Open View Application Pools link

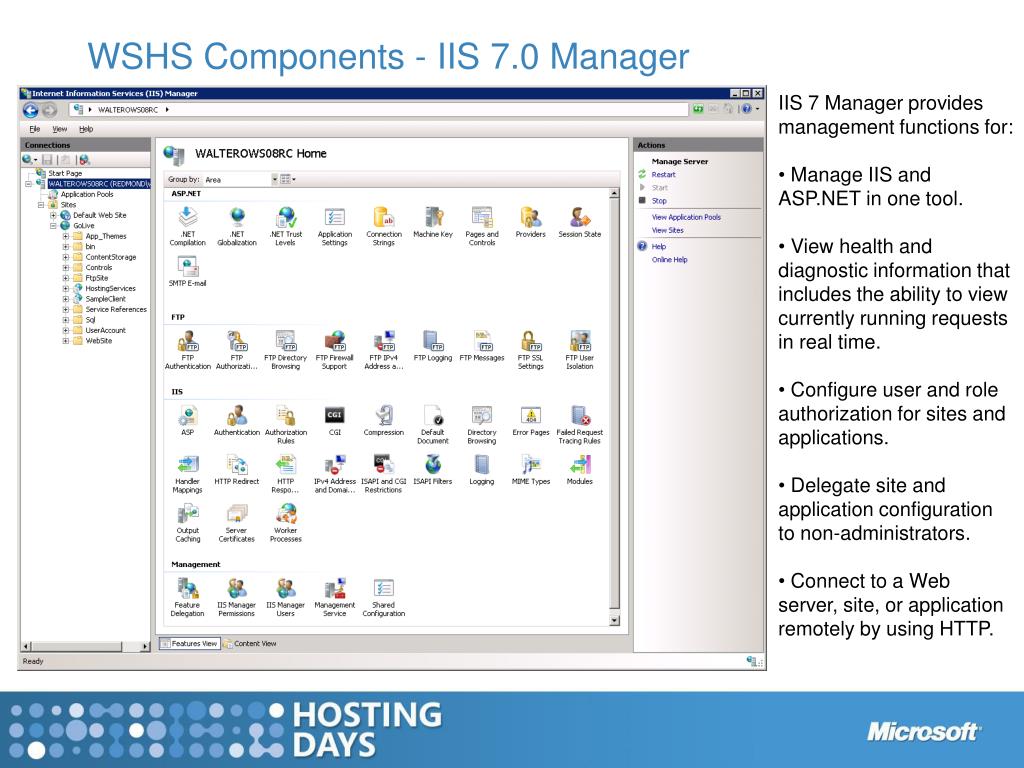686,217
